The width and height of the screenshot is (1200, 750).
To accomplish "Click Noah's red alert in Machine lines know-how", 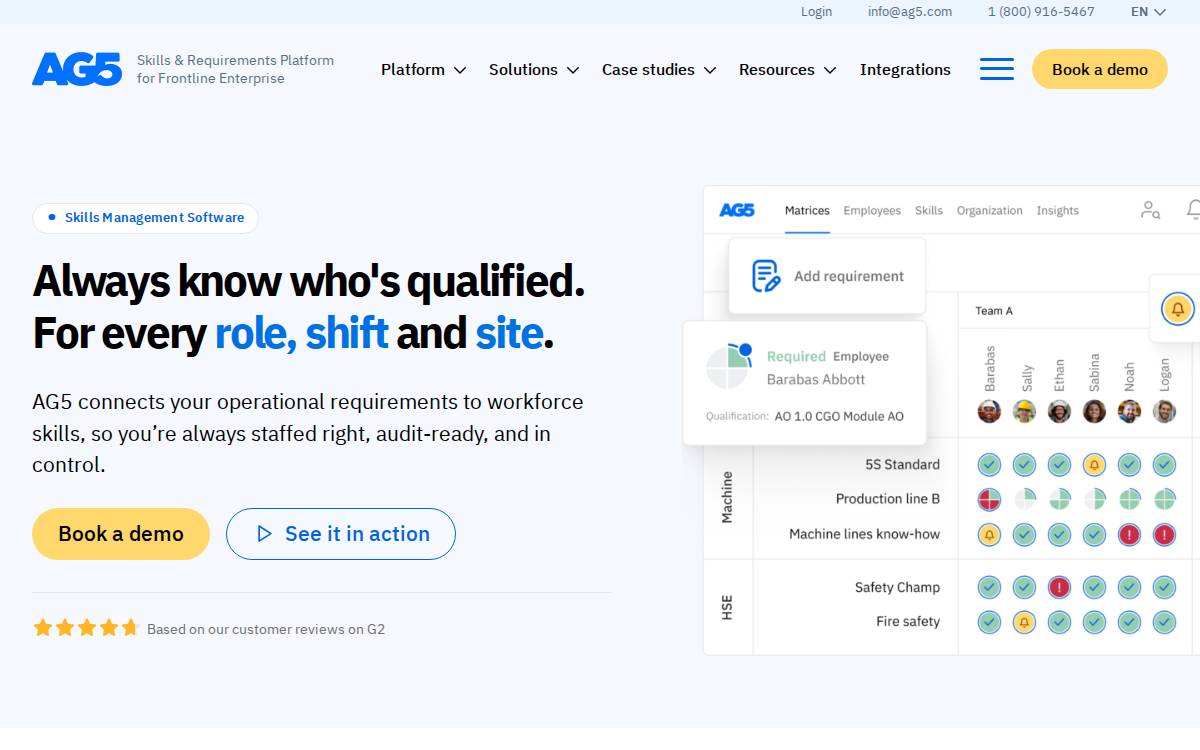I will tap(1129, 534).
